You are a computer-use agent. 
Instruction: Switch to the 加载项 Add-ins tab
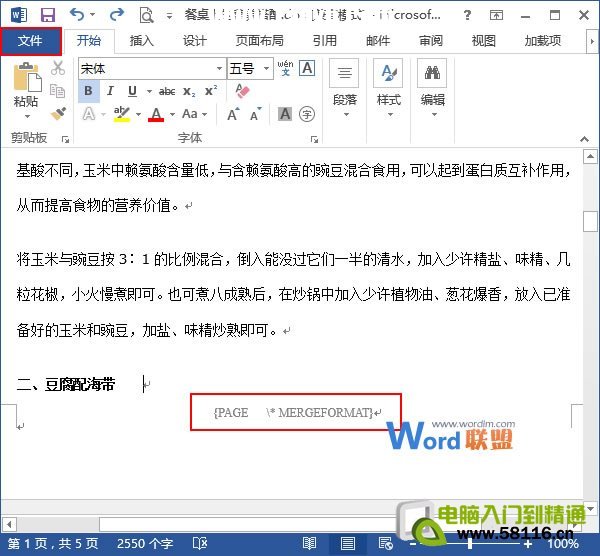click(543, 41)
